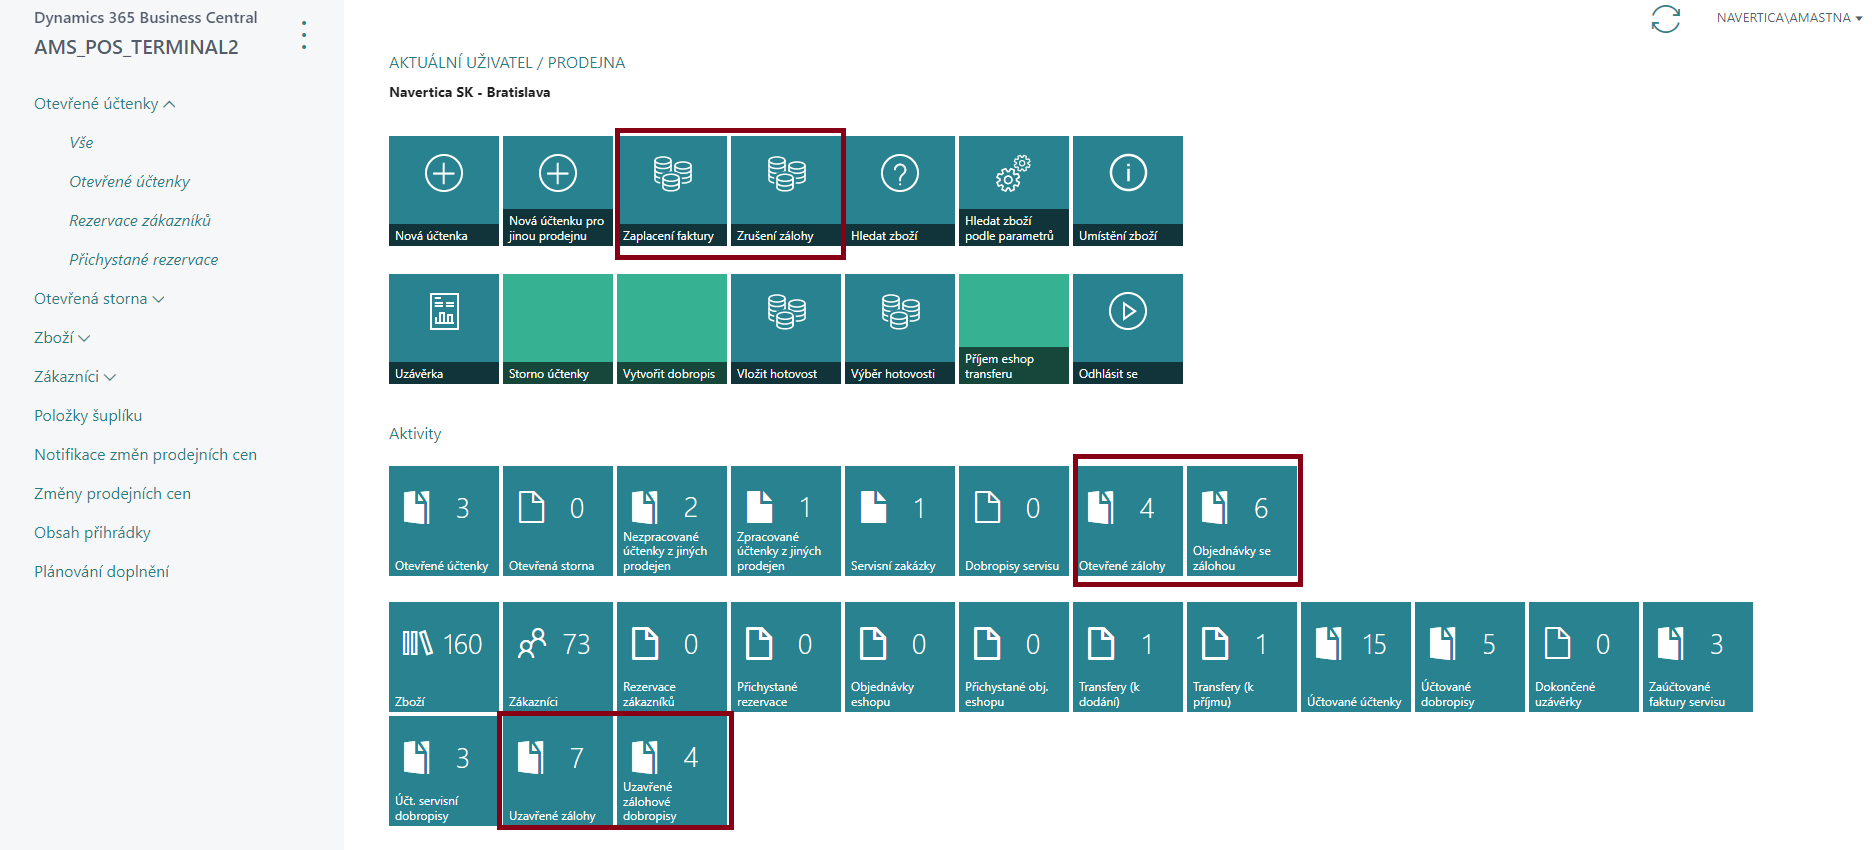Viewport: 1872px width, 850px height.
Task: Click the Vytvořit dobropis tile
Action: pyautogui.click(x=672, y=329)
